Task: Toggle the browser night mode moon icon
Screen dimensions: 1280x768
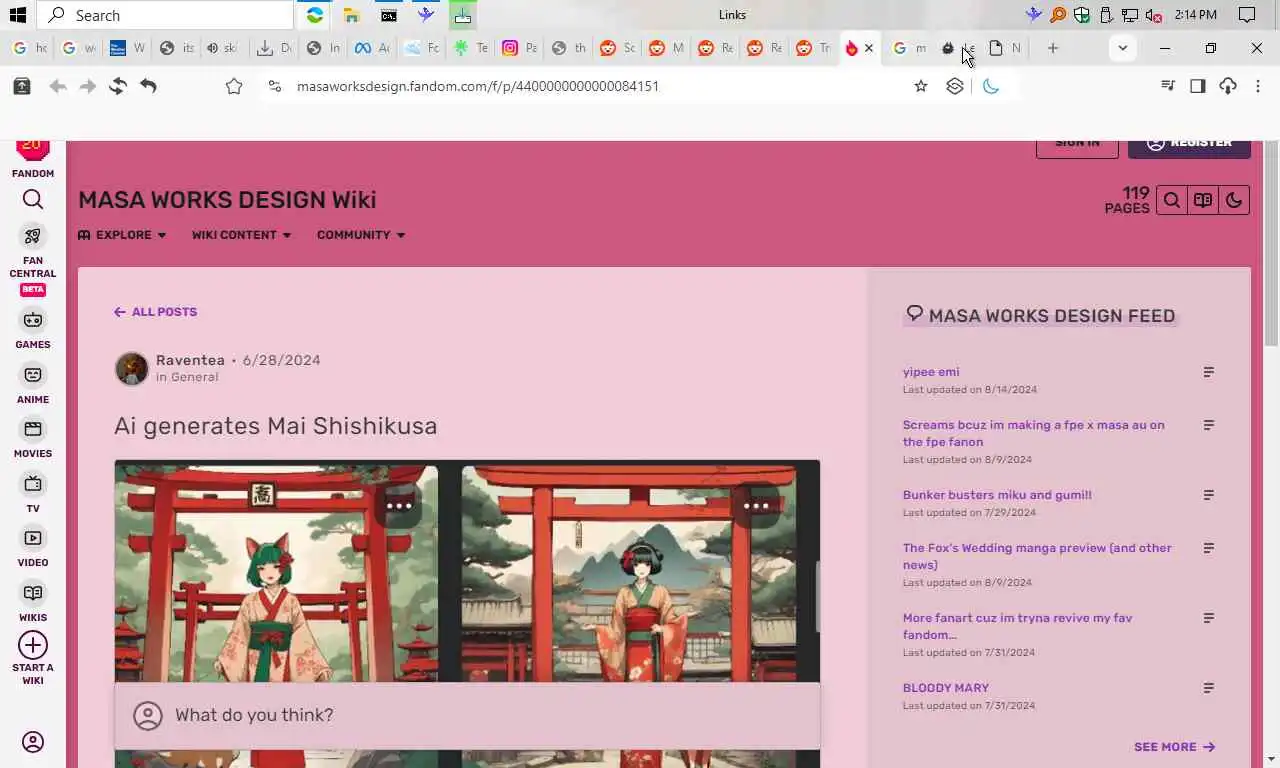Action: click(x=991, y=86)
